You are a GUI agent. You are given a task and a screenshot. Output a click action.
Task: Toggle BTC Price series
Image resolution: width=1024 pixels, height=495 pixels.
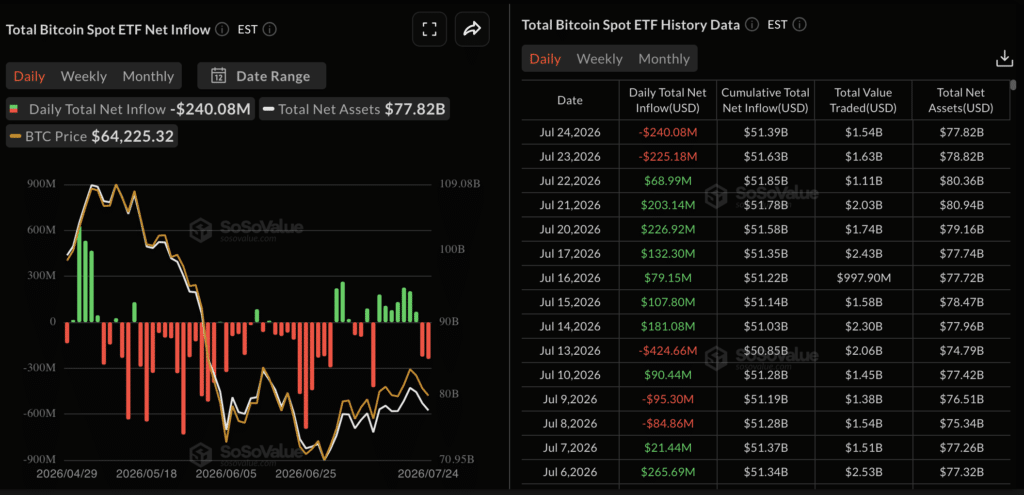point(92,136)
